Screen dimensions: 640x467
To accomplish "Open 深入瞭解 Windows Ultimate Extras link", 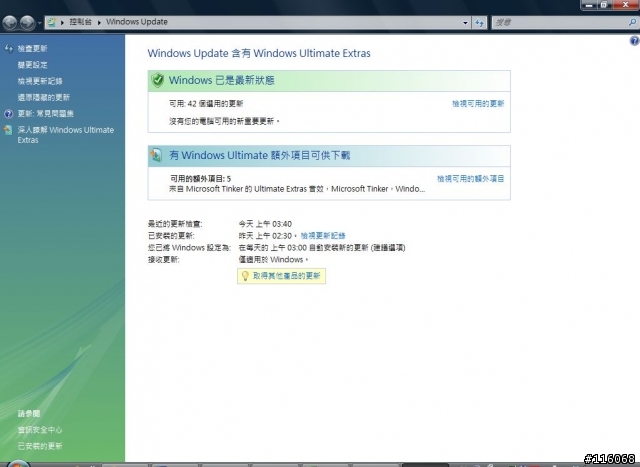I will [66, 135].
